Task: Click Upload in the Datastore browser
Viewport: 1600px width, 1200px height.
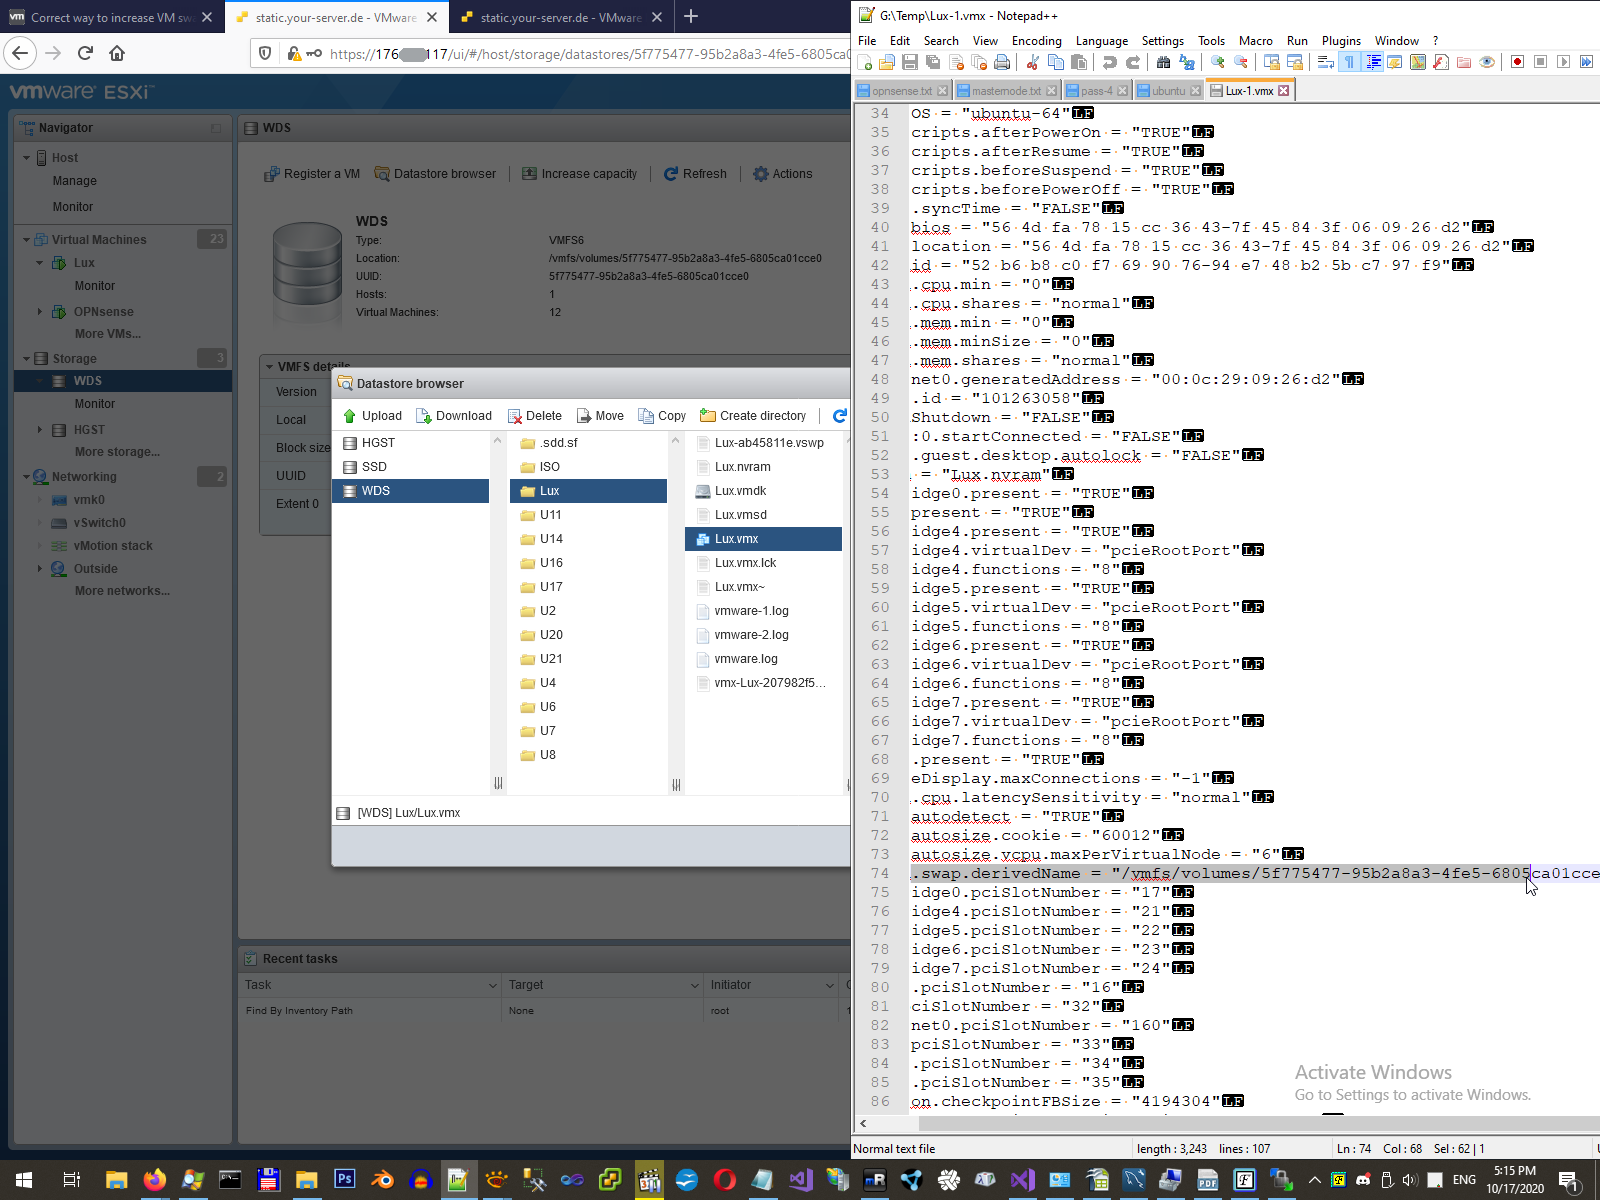Action: tap(372, 416)
